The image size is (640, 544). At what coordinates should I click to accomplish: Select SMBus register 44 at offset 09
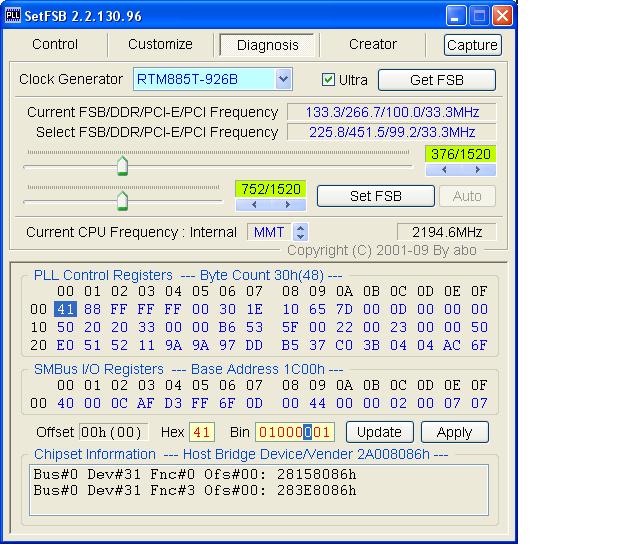(x=317, y=403)
